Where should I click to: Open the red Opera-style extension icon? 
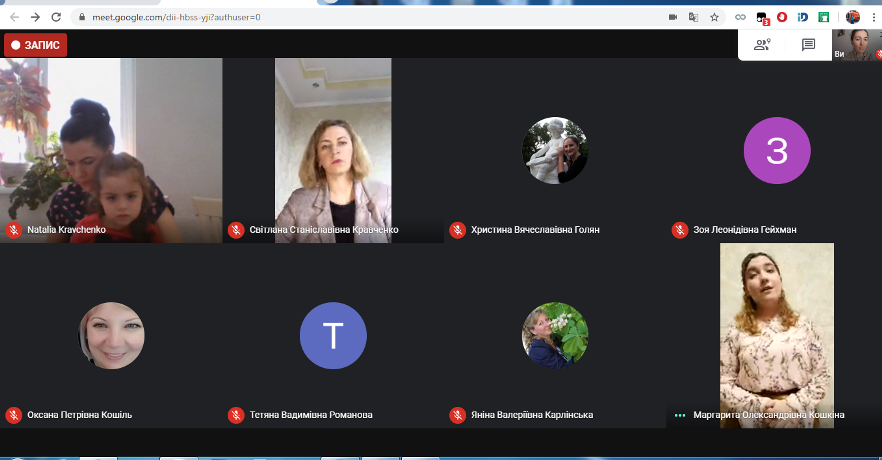tap(782, 17)
